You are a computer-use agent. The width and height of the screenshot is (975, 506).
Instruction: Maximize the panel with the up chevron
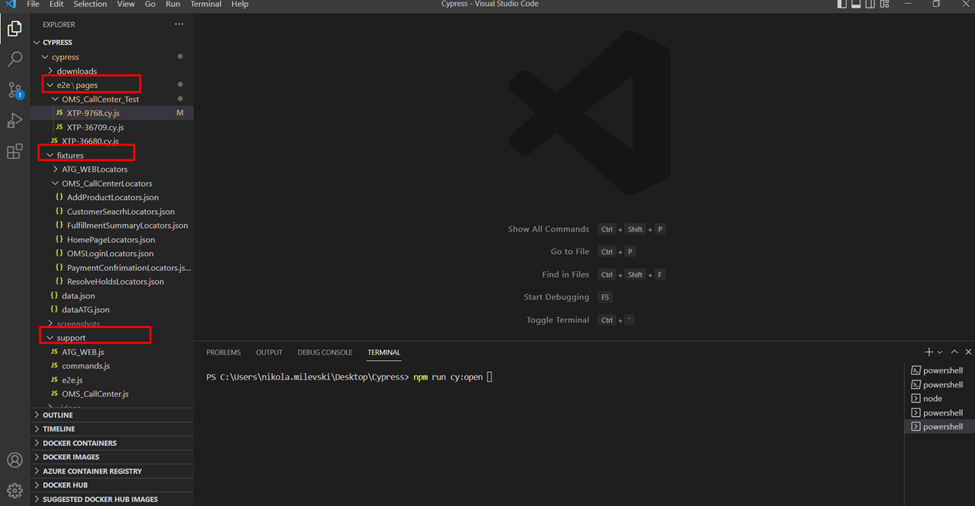[x=954, y=352]
